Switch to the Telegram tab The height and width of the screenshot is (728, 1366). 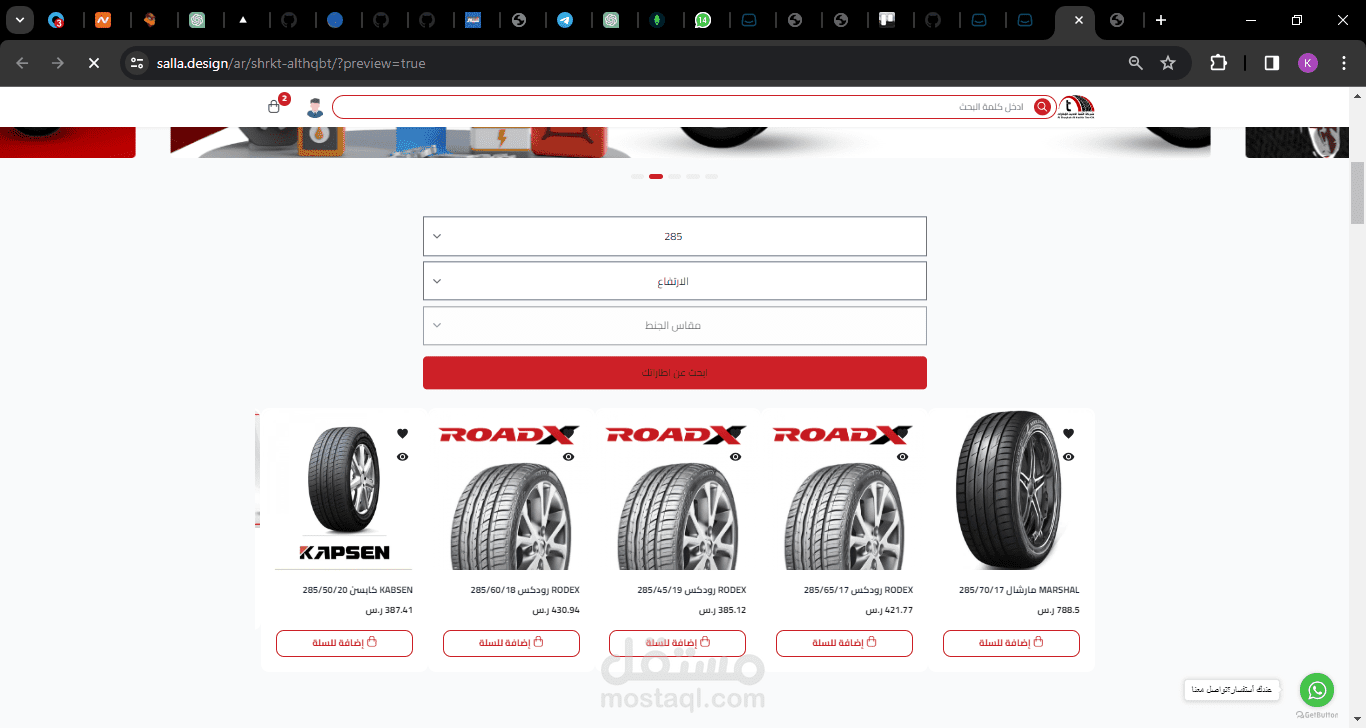[565, 20]
